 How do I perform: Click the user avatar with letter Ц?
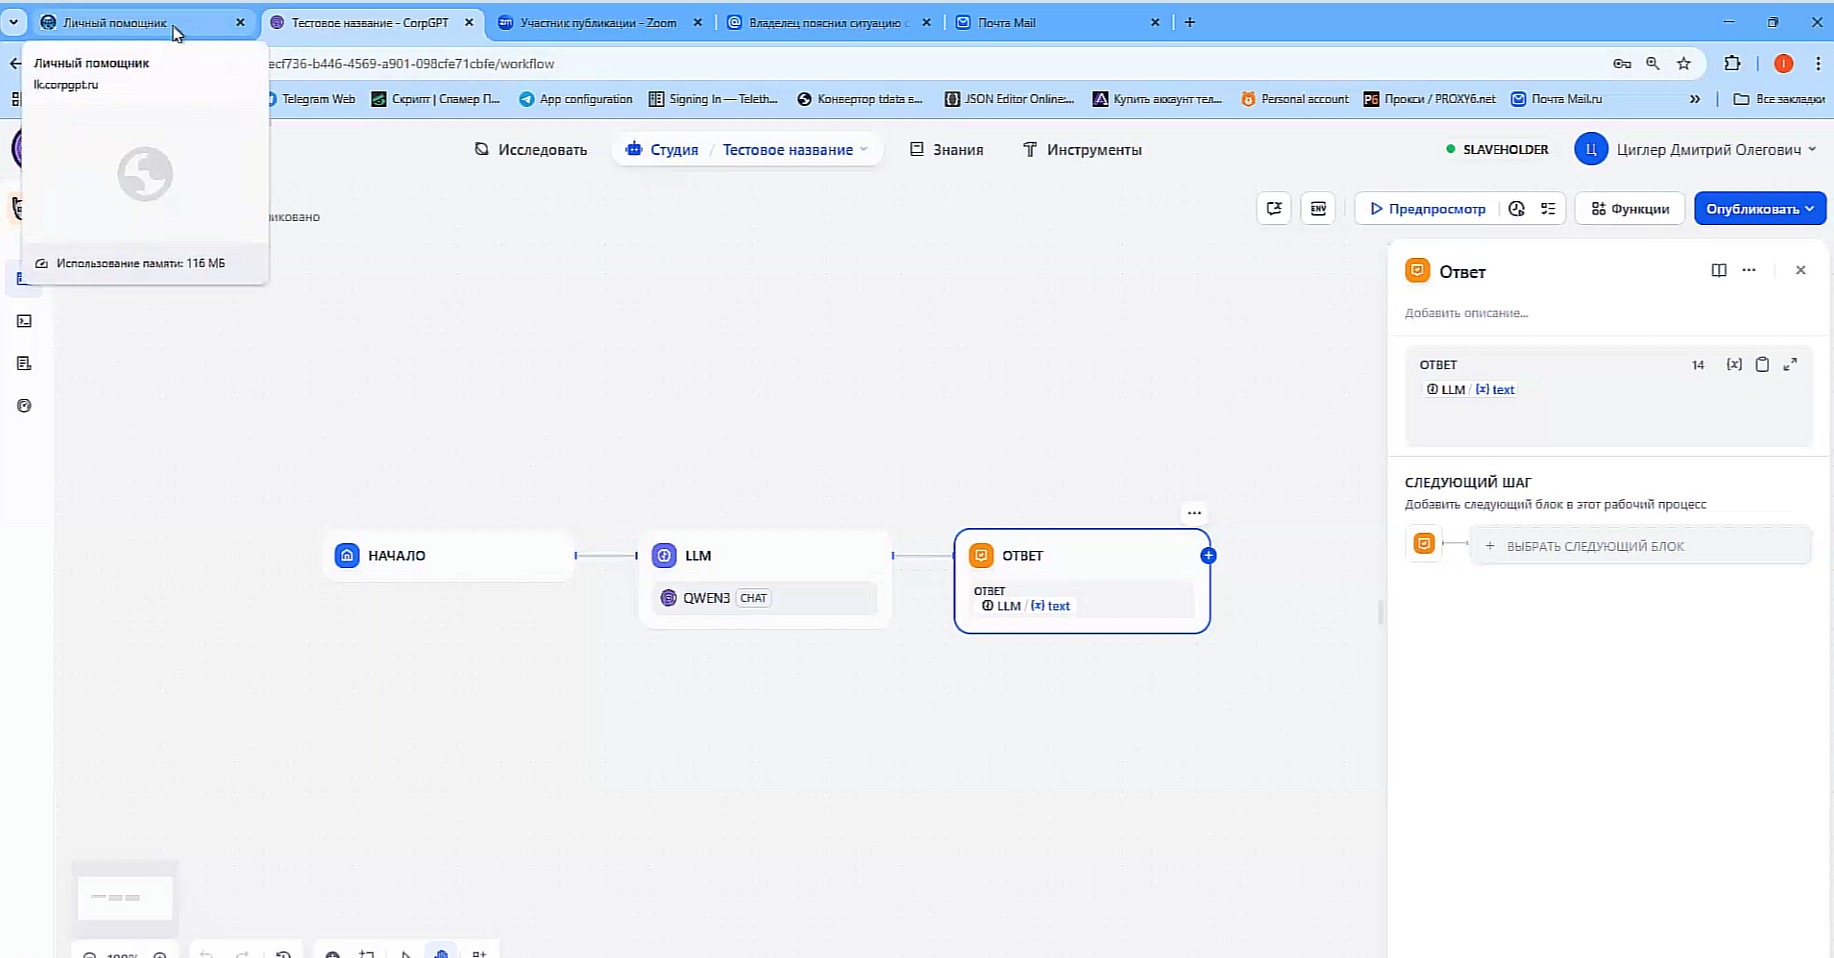click(1590, 150)
